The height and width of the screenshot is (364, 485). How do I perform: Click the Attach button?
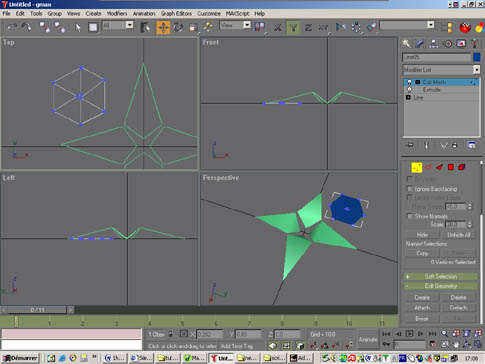(x=422, y=308)
